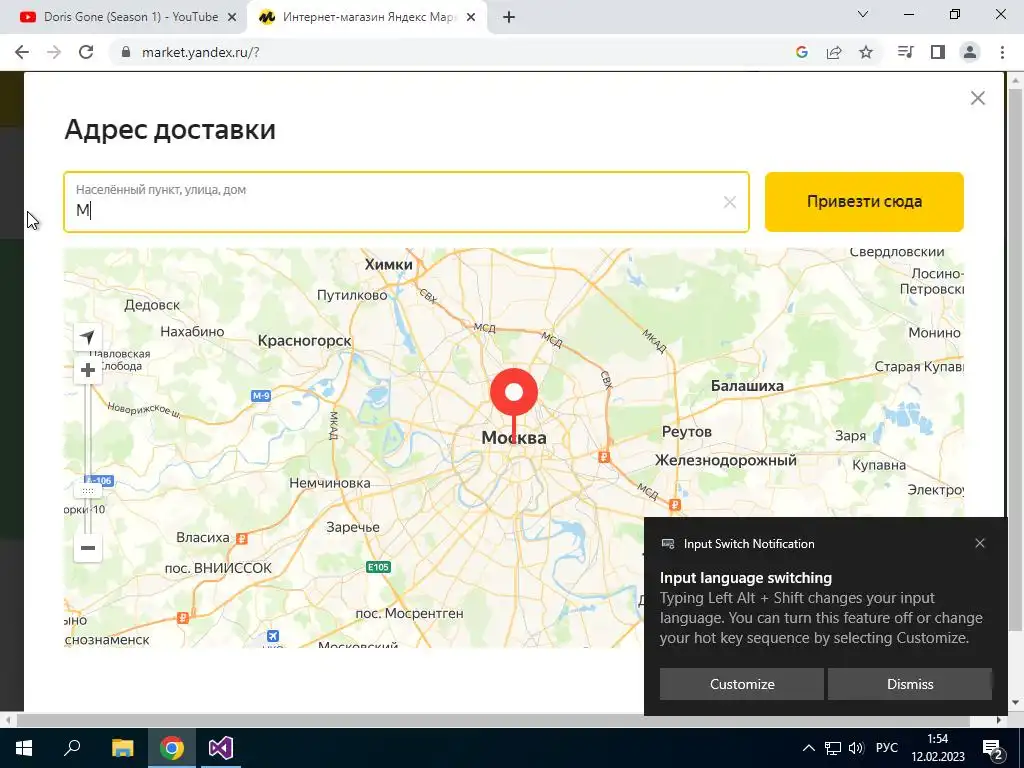Click the map zoom slider handle
The height and width of the screenshot is (768, 1024).
pyautogui.click(x=88, y=490)
